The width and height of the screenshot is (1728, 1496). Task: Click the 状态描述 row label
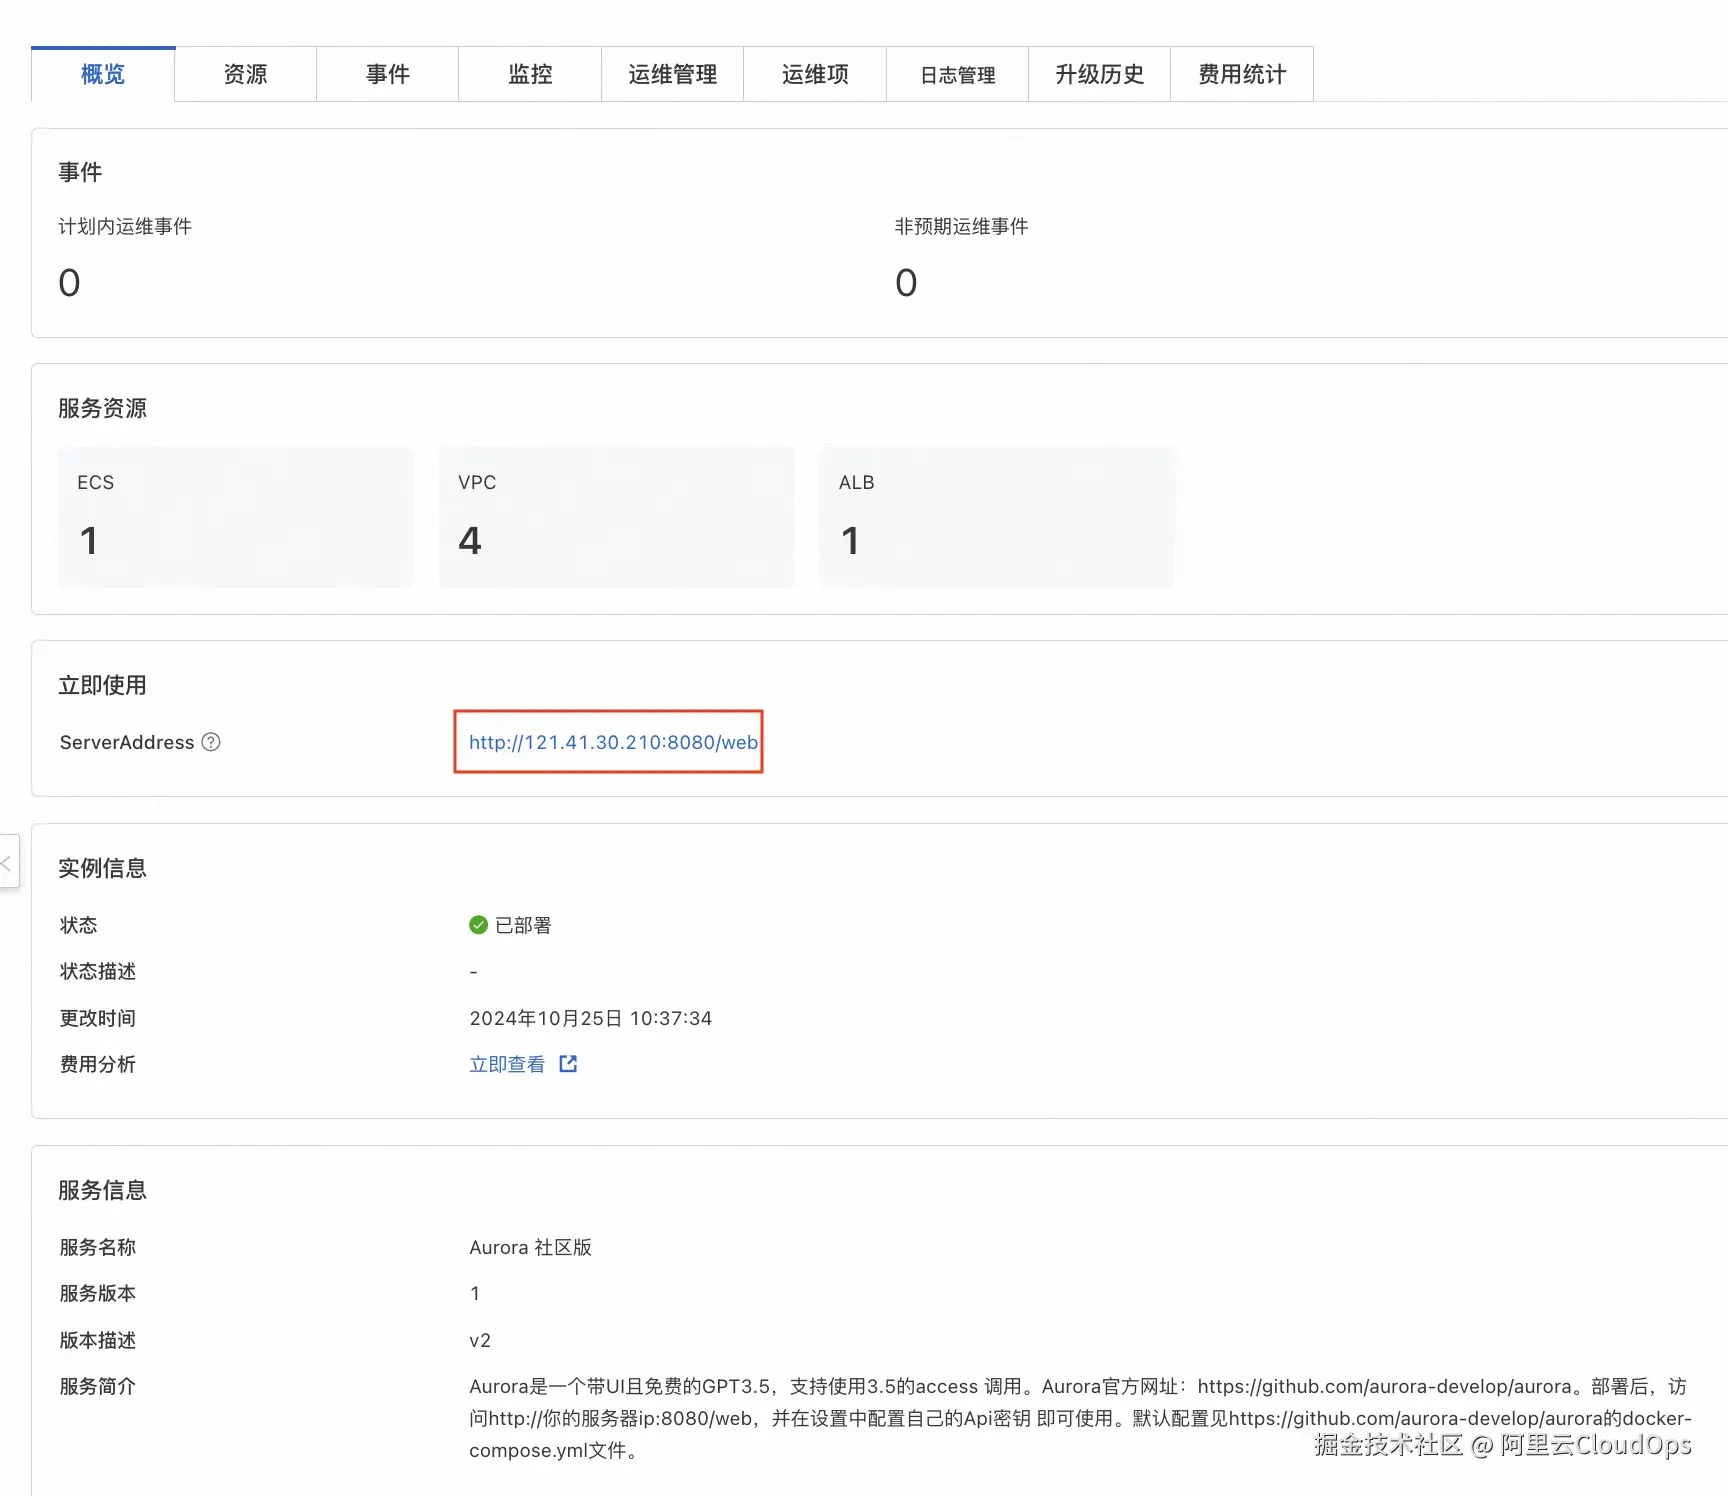(97, 971)
